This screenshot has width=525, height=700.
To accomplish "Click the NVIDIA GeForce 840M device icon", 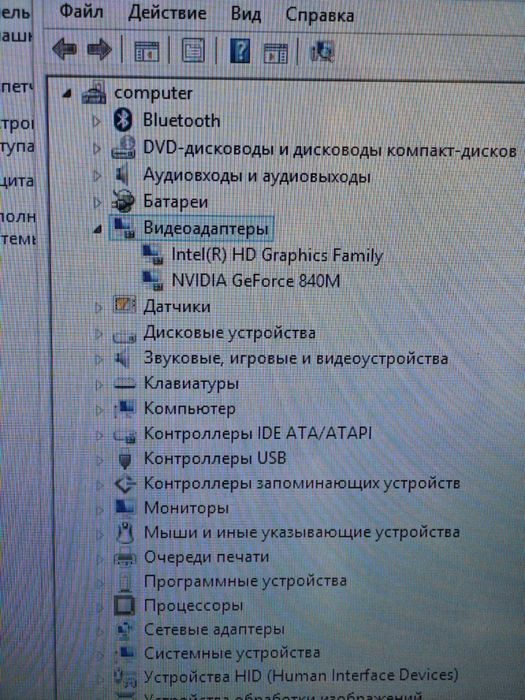I will pyautogui.click(x=153, y=280).
